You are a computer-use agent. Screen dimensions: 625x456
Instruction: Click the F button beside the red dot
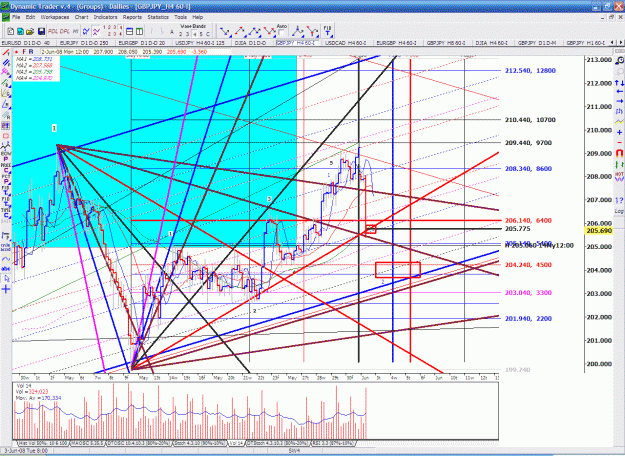(x=24, y=52)
